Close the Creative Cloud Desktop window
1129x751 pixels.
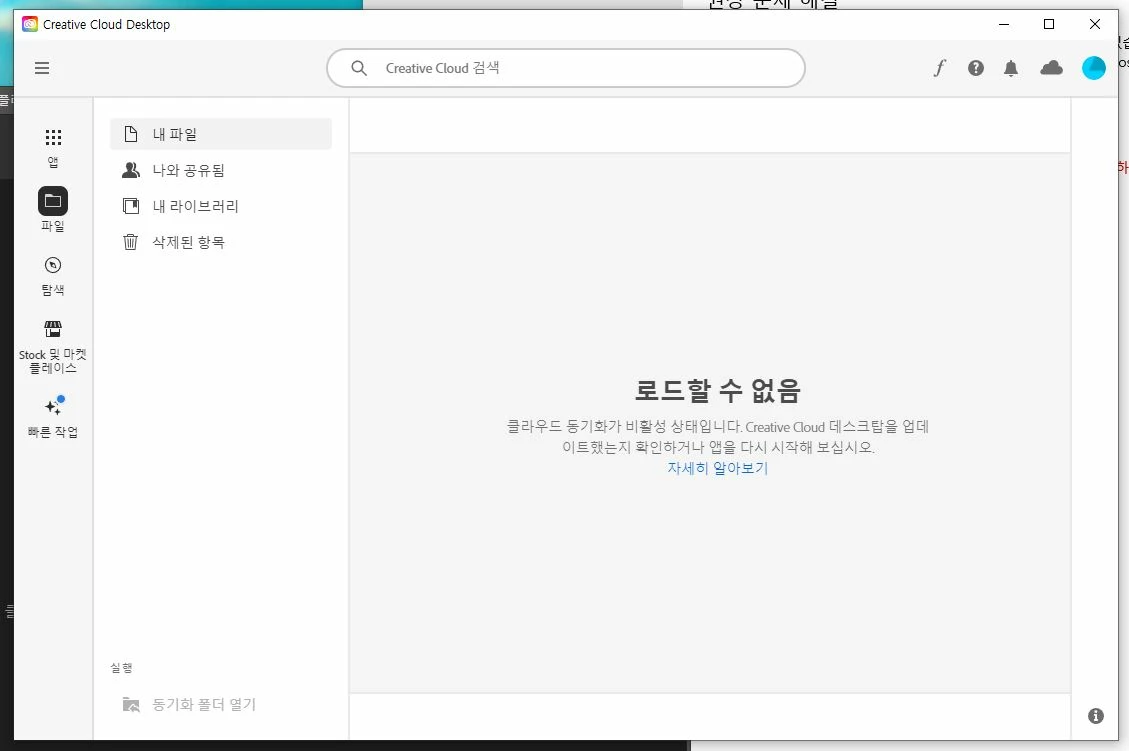[1094, 24]
